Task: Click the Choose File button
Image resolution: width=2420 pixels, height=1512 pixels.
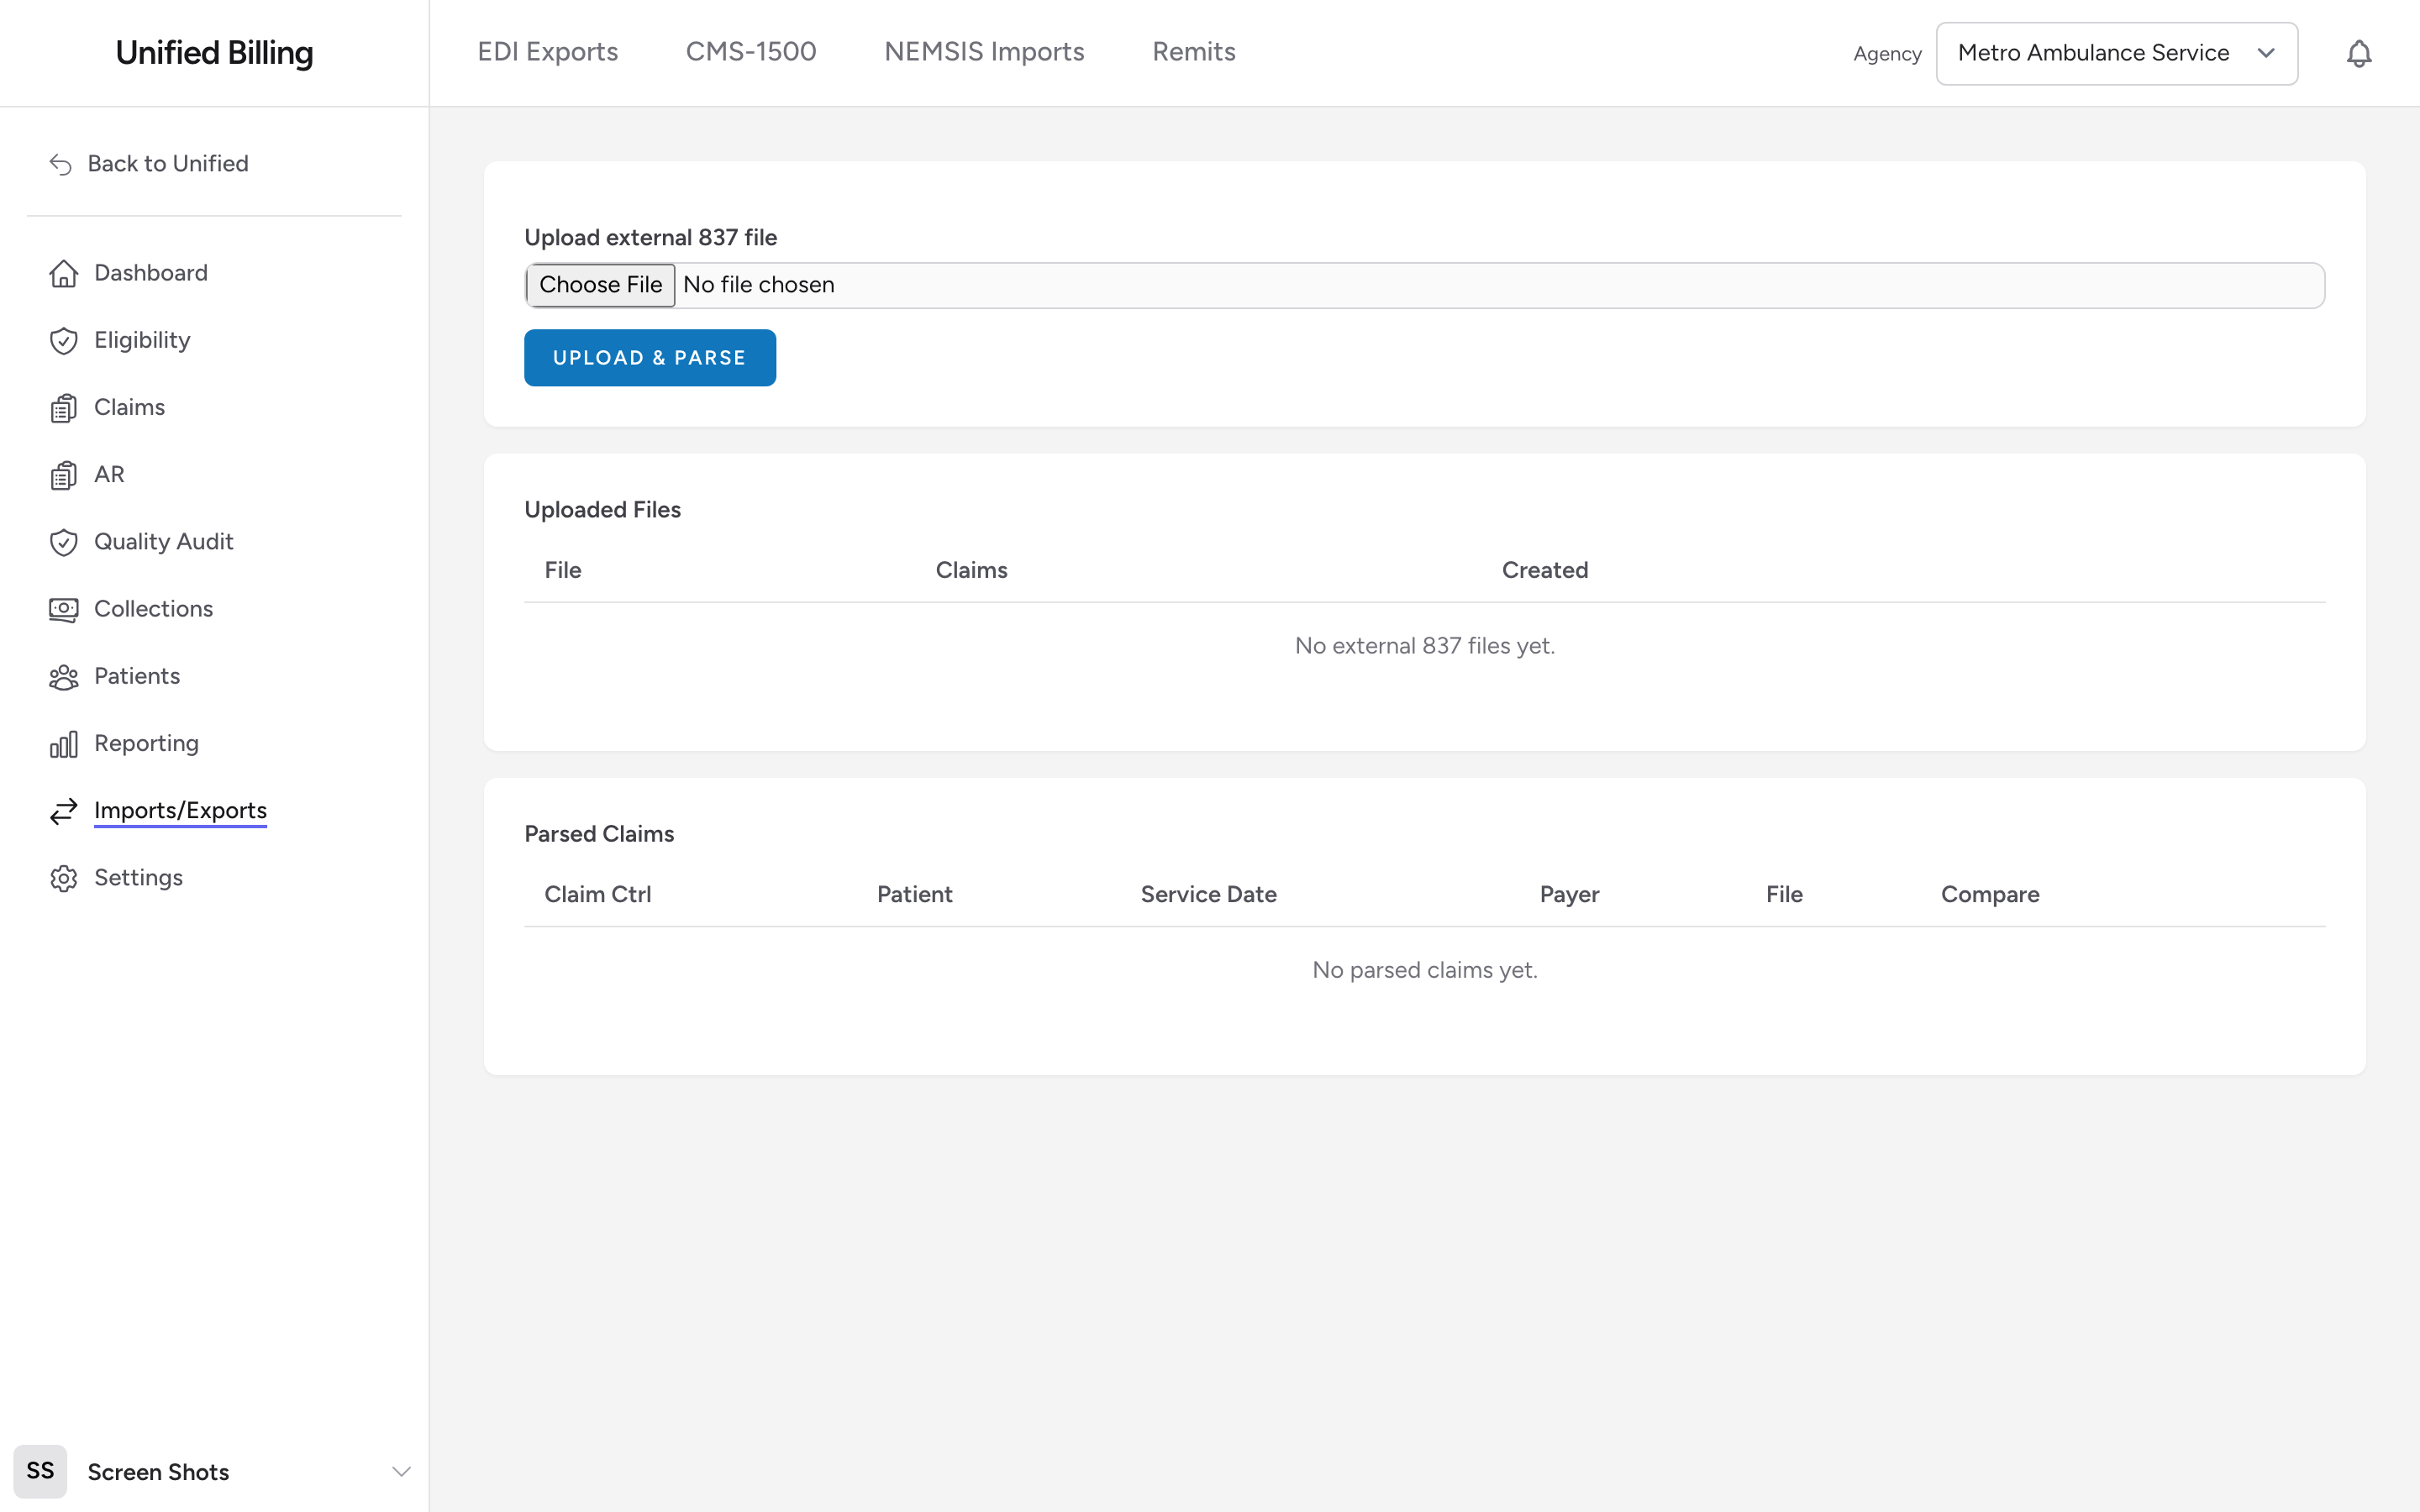Action: [601, 285]
